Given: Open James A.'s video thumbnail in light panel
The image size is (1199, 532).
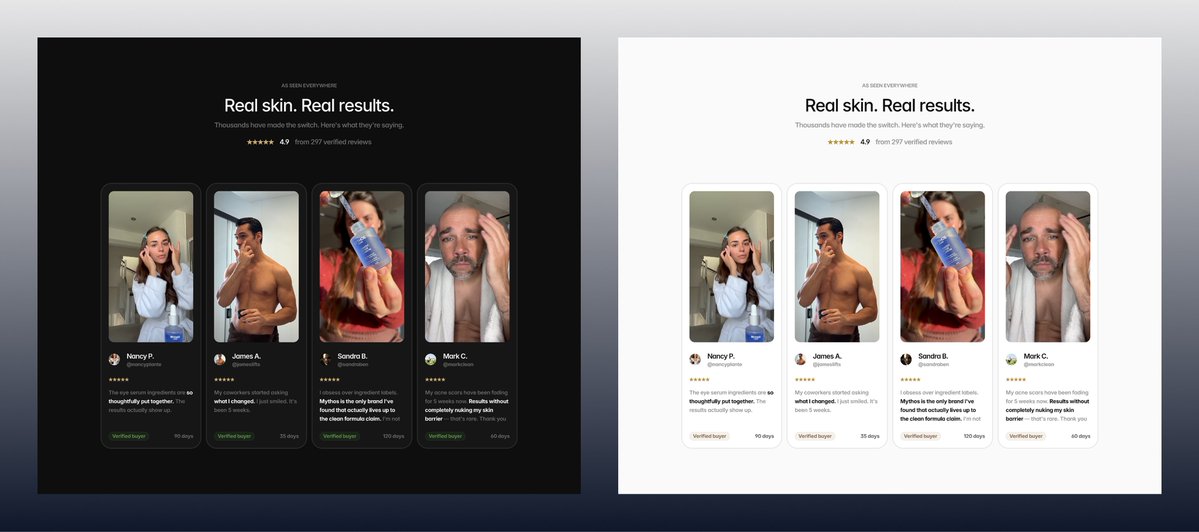Looking at the screenshot, I should [837, 267].
